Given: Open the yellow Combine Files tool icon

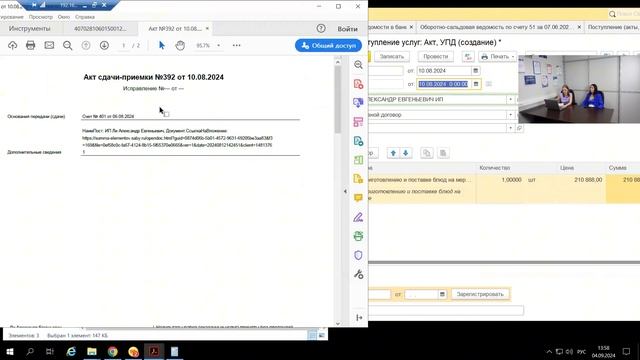Looking at the screenshot, I should [x=358, y=179].
